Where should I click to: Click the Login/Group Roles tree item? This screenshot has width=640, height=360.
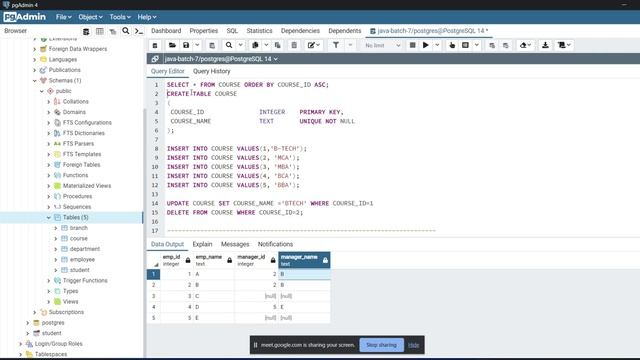coord(58,344)
